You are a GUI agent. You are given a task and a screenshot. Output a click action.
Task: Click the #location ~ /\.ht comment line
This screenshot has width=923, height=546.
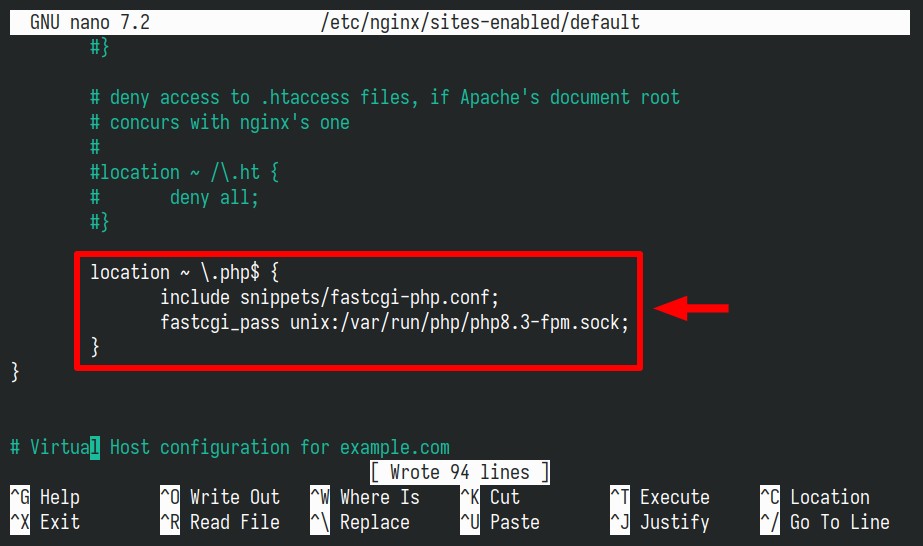point(184,172)
